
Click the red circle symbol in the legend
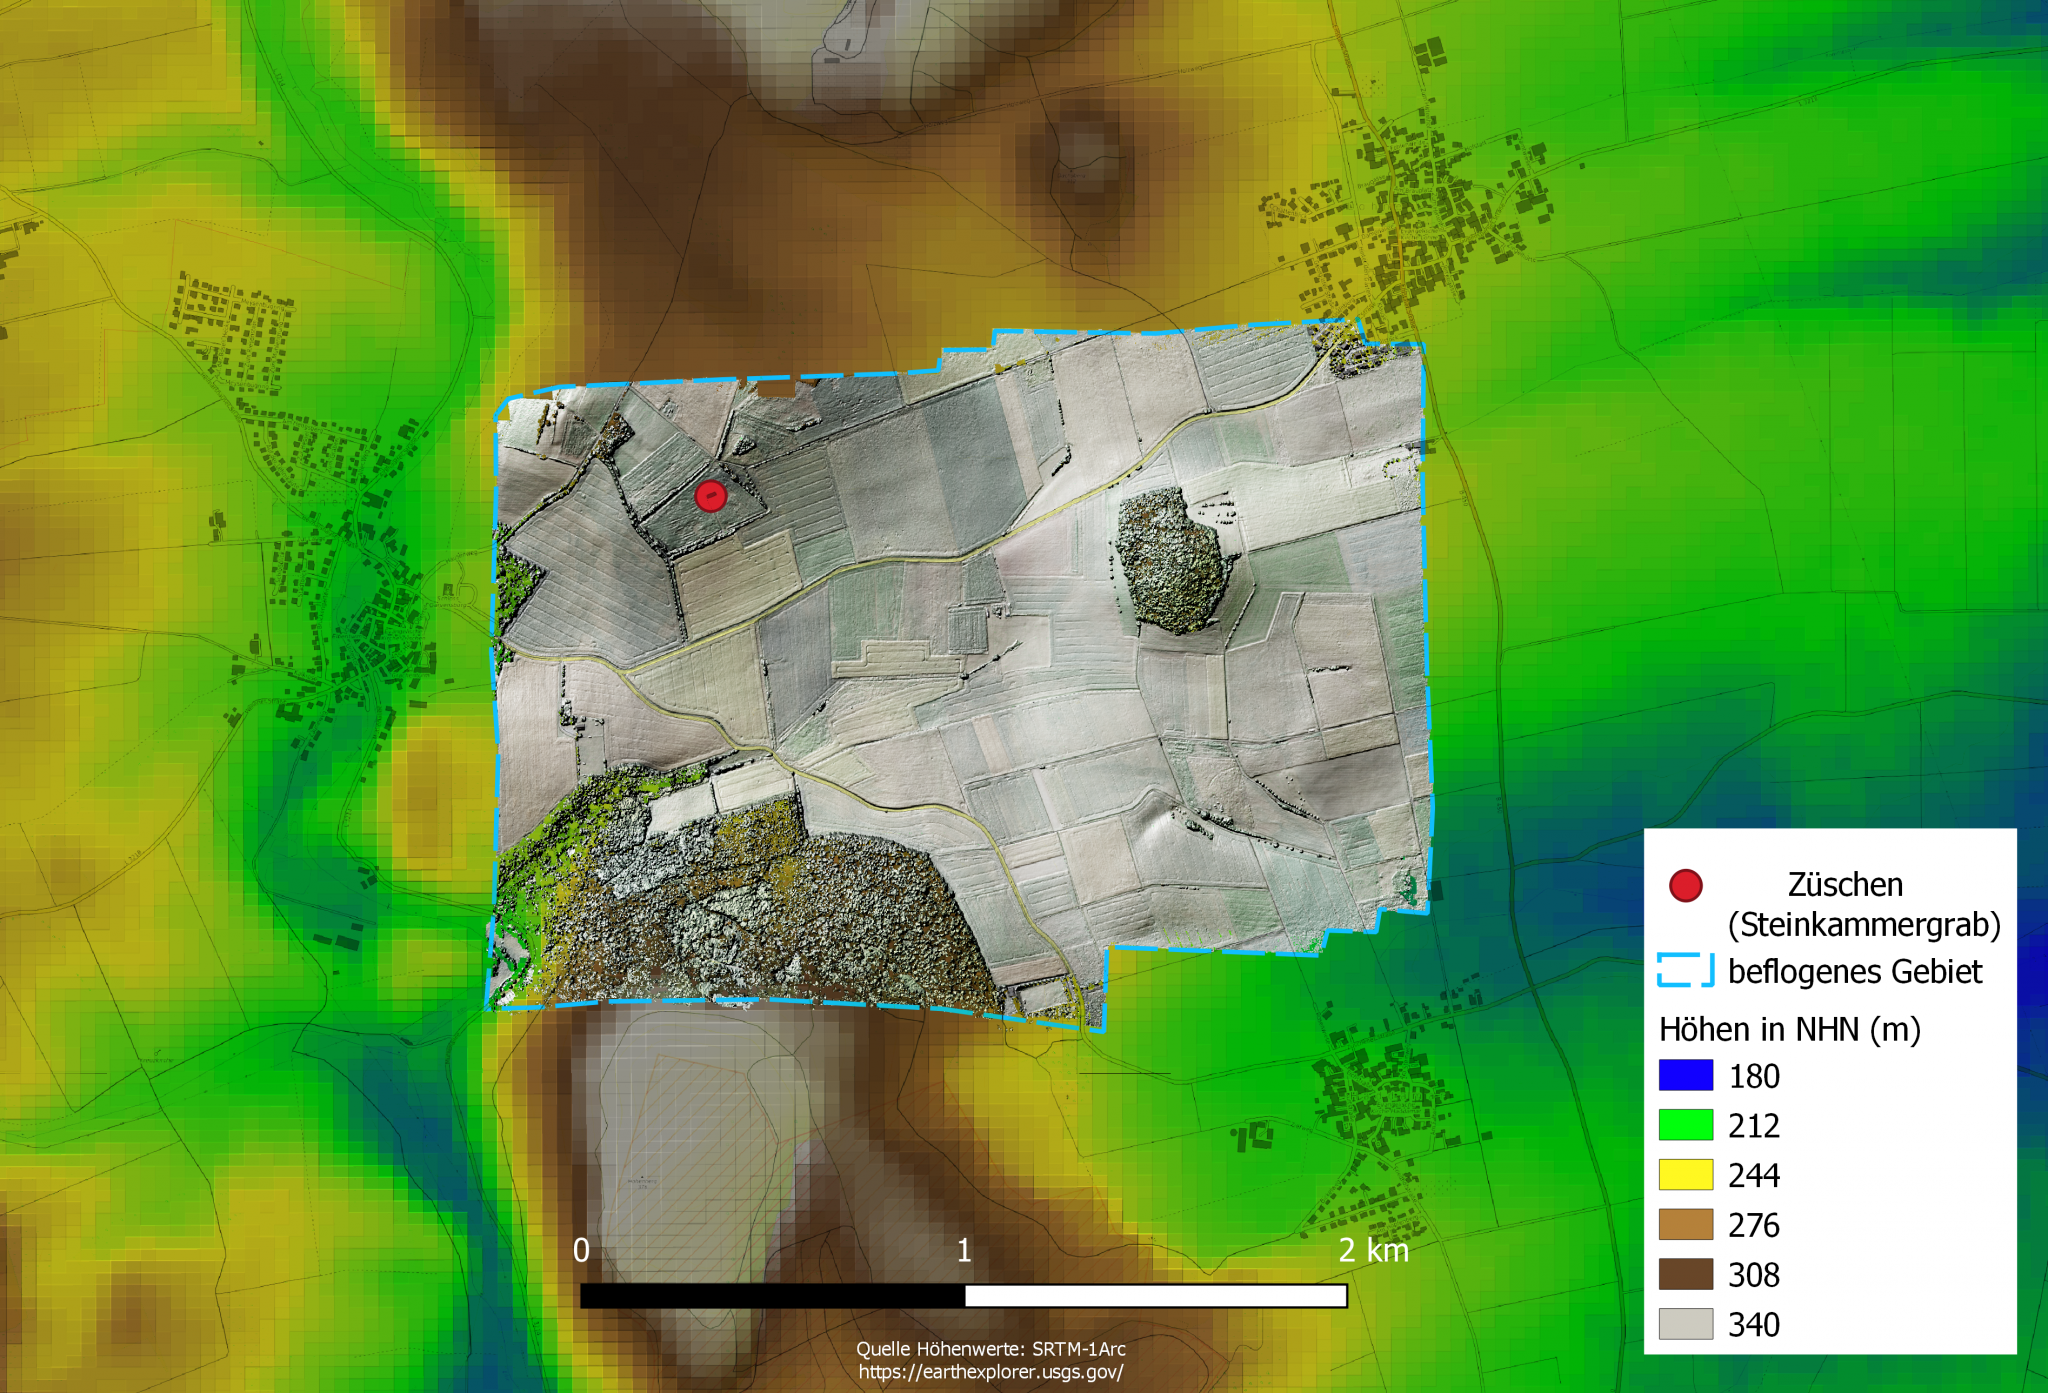pyautogui.click(x=1685, y=885)
